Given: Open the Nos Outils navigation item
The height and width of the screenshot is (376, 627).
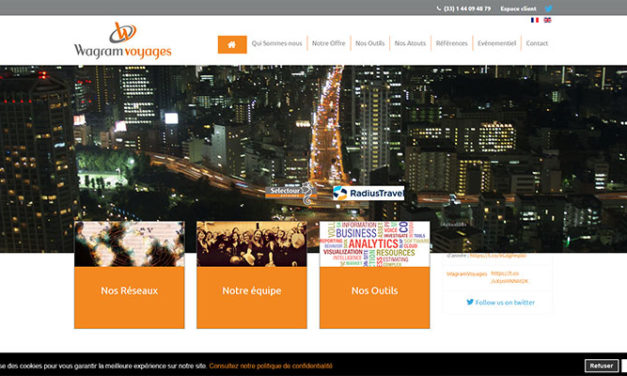Looking at the screenshot, I should (x=370, y=43).
